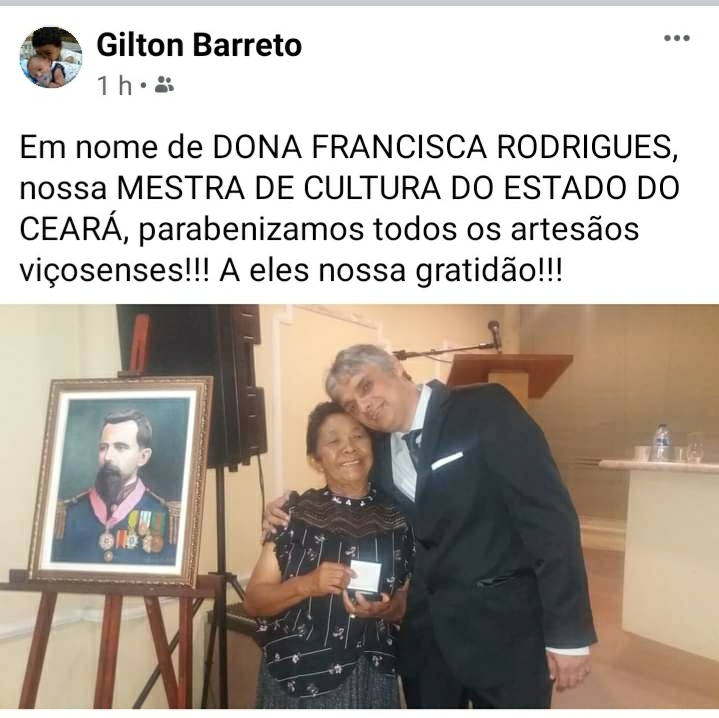
Task: Open Gilton Barreto's profile via name
Action: click(x=199, y=45)
